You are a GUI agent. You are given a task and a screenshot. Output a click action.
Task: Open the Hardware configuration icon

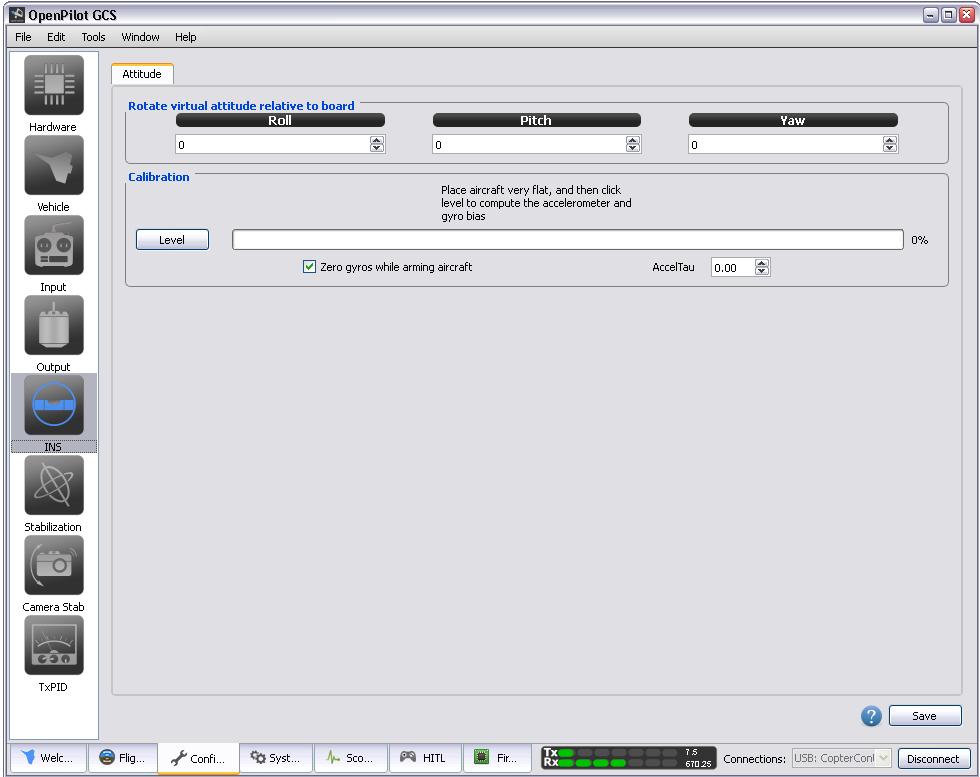click(54, 86)
